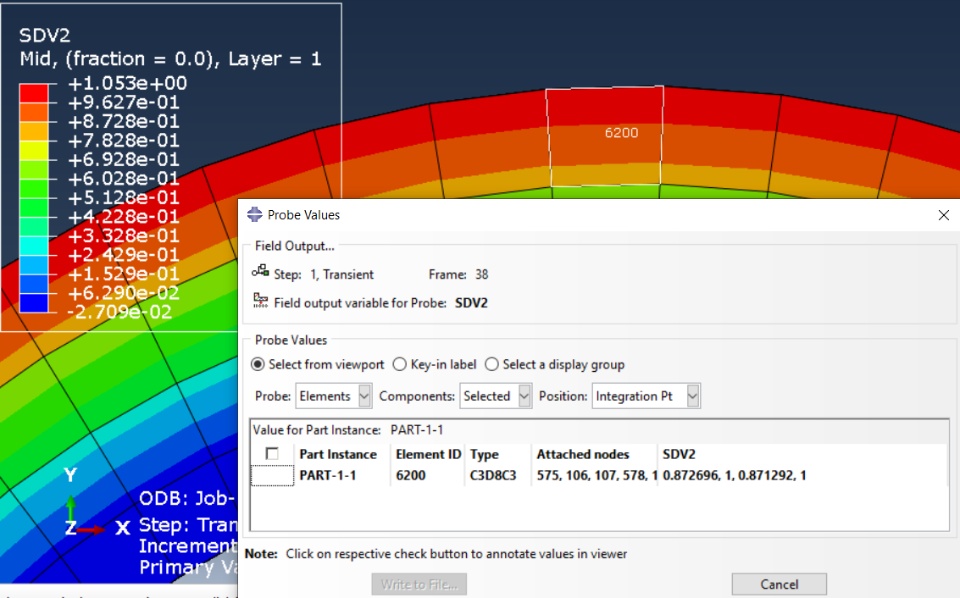
Task: Click the legend value +5.128e-01
Action: 124,197
